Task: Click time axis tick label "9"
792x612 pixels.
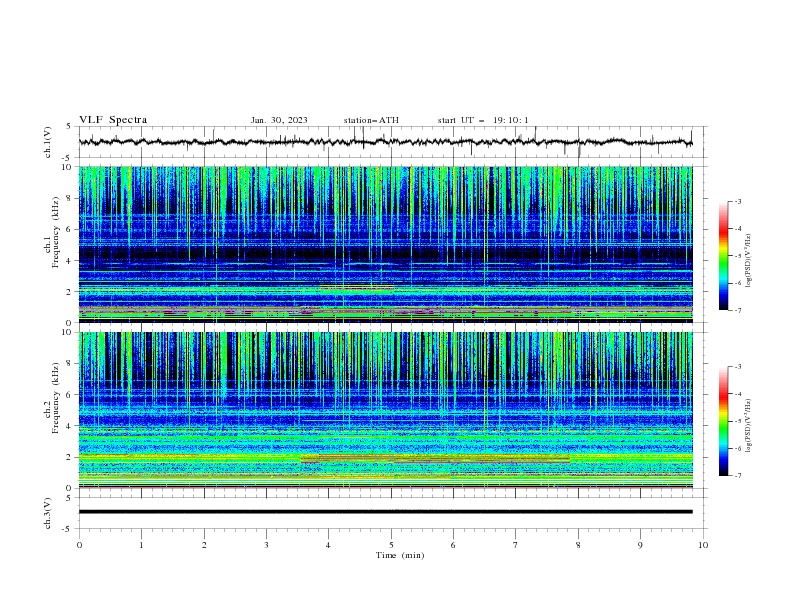Action: click(x=640, y=545)
